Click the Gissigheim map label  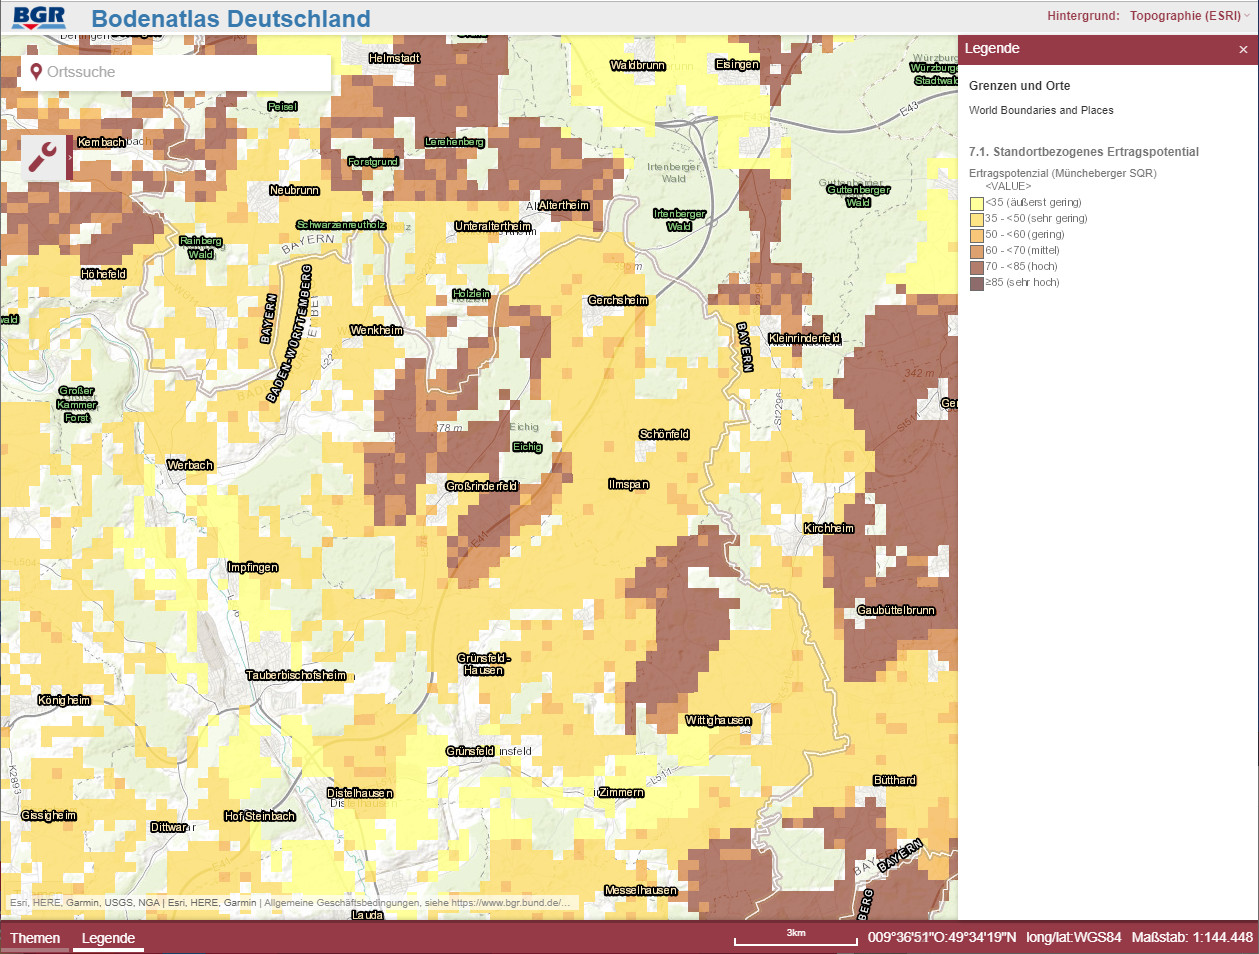[49, 815]
